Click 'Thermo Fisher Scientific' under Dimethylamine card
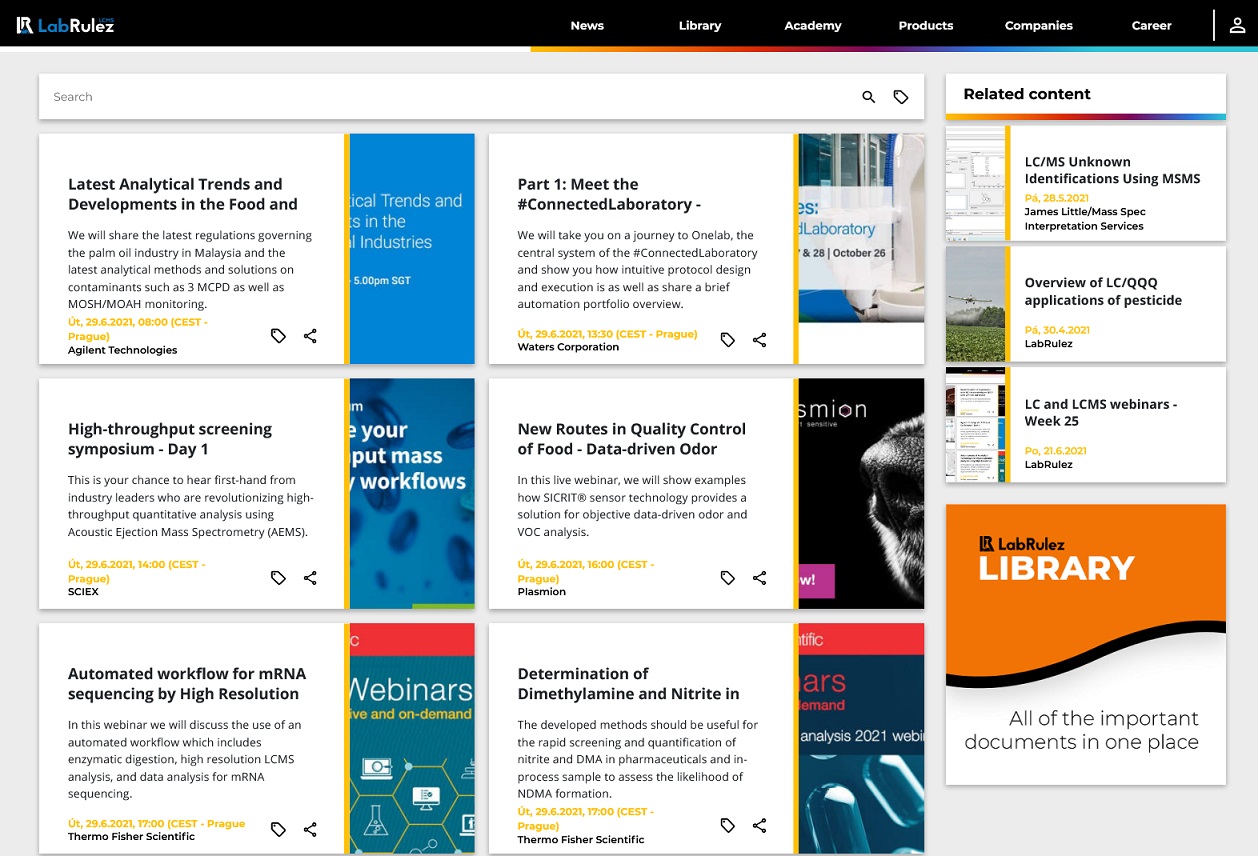This screenshot has width=1258, height=856. (580, 840)
